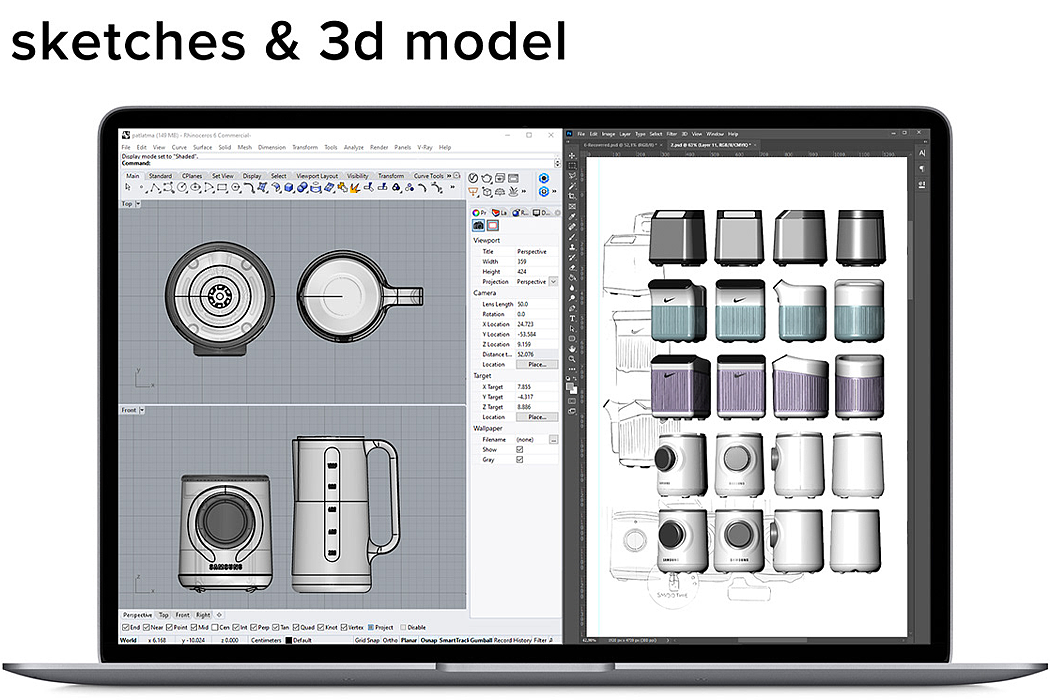Toggle the End osnap checkbox
1050x700 pixels.
124,627
